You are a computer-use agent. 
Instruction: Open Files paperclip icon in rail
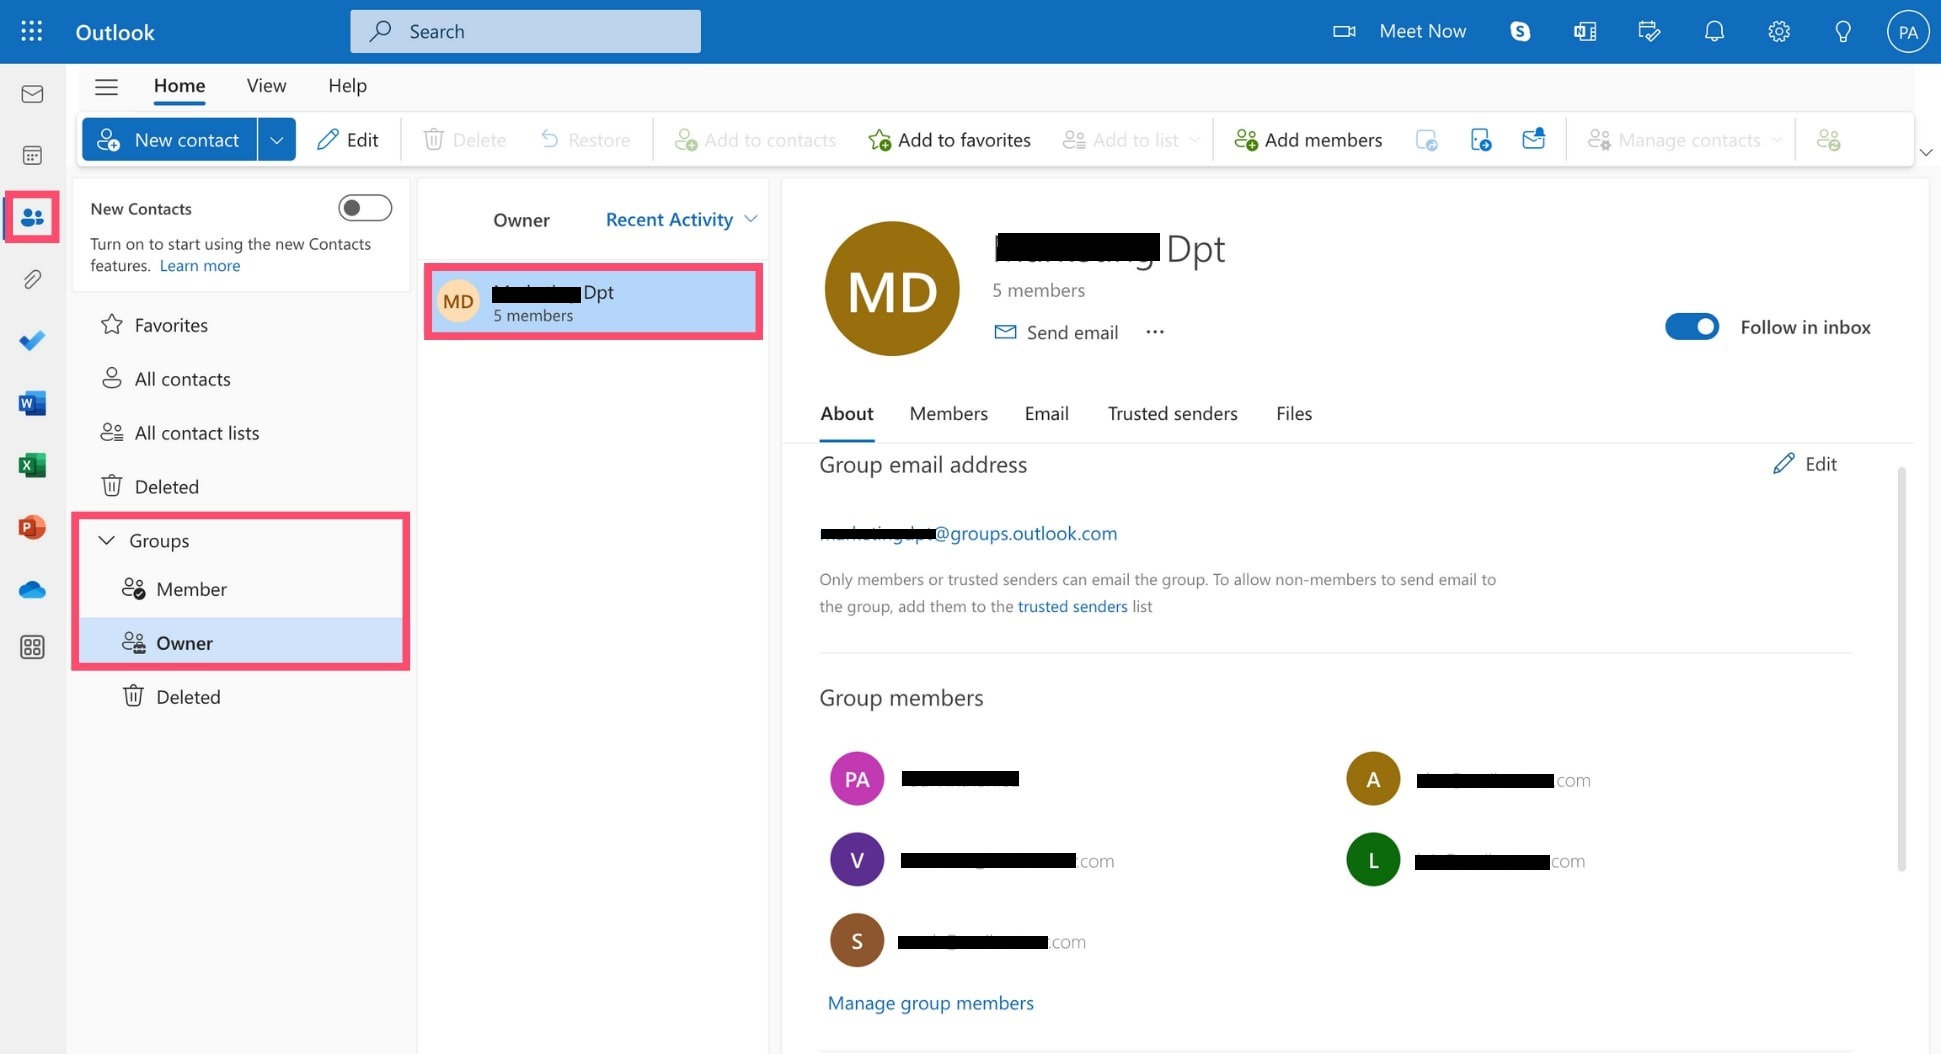32,279
